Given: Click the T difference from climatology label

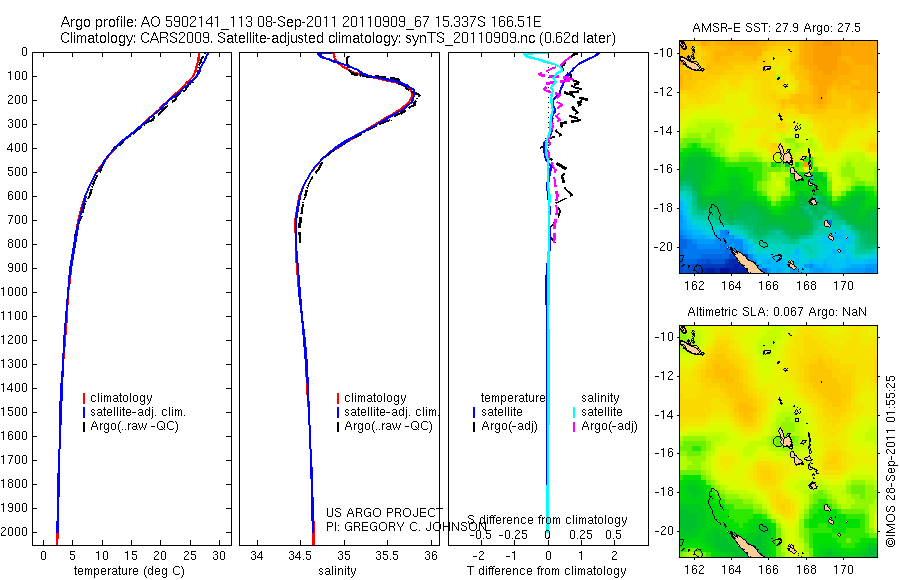Looking at the screenshot, I should tap(546, 571).
